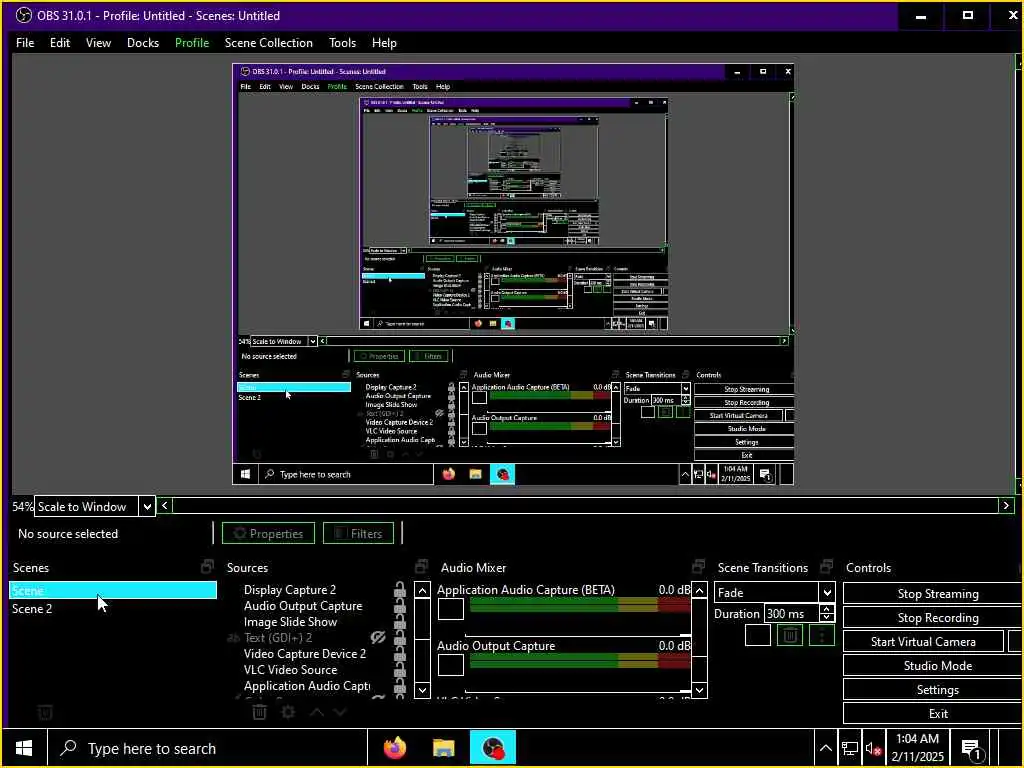
Task: Click the left arrow of the preview scrollbar
Action: (165, 505)
